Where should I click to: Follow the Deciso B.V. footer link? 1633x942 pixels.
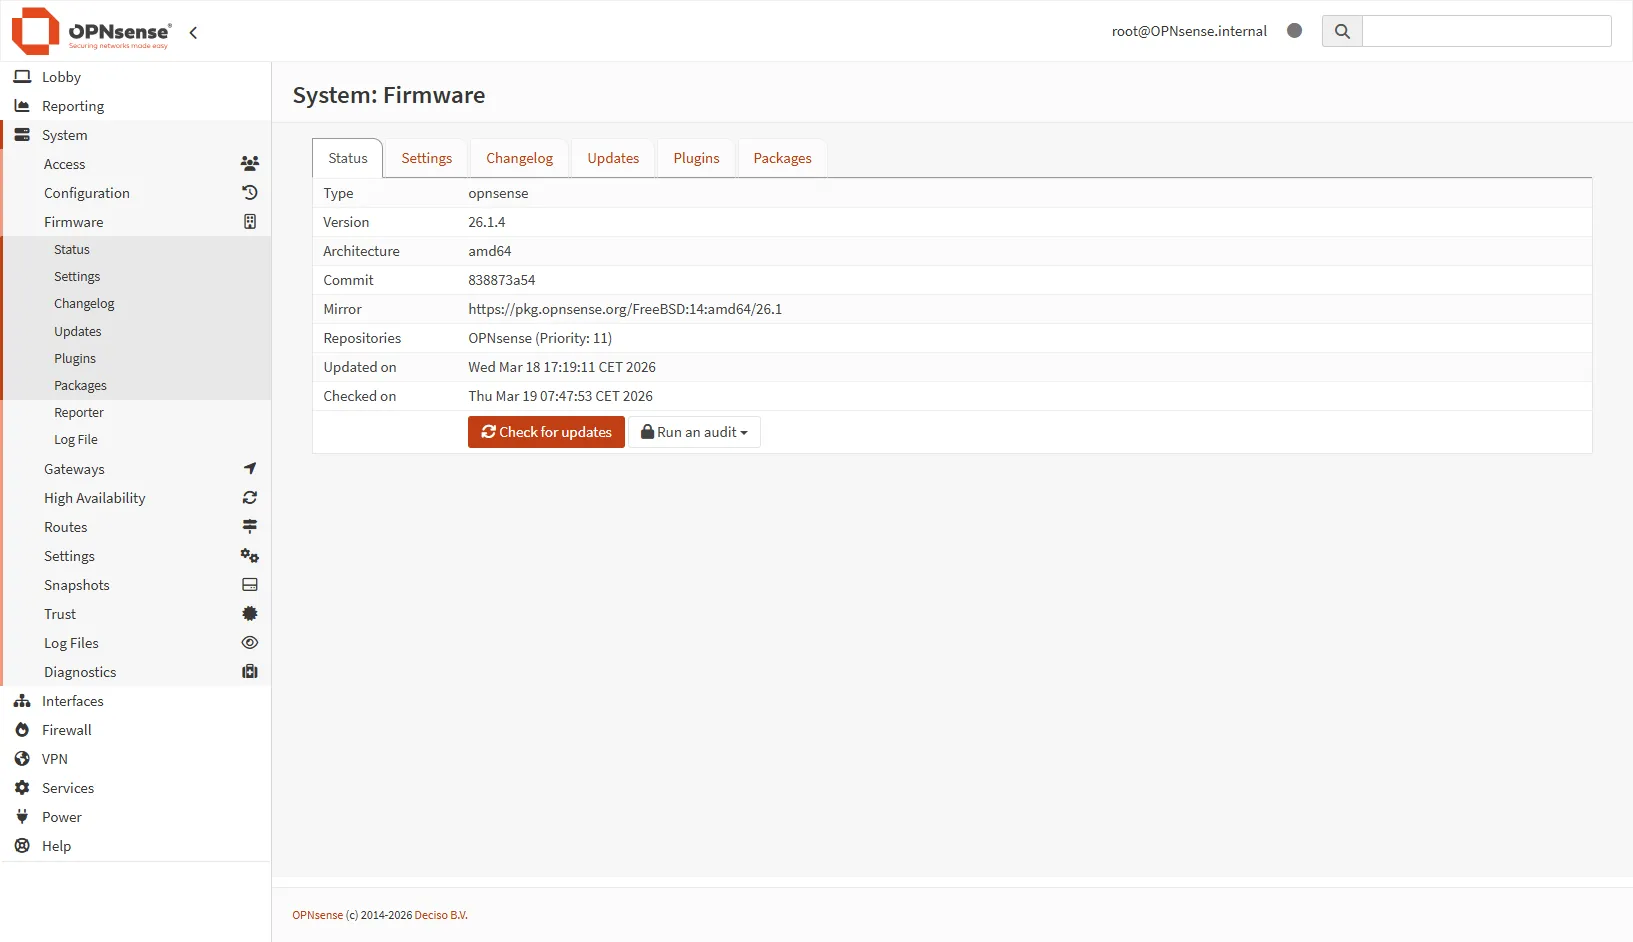[x=440, y=915]
